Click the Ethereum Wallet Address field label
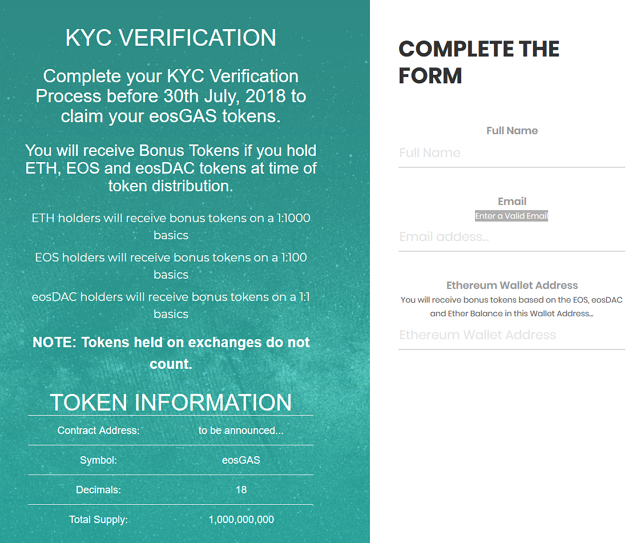Screen dimensions: 640x543 pyautogui.click(x=512, y=285)
